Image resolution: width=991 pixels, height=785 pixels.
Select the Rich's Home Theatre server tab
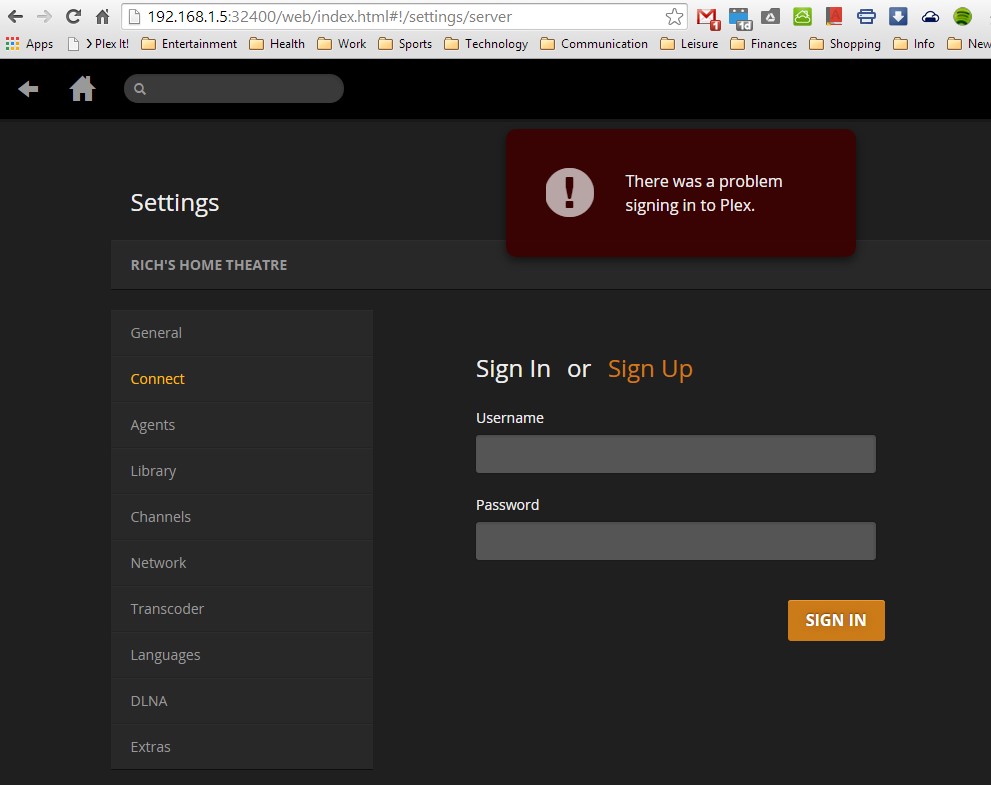coord(209,265)
